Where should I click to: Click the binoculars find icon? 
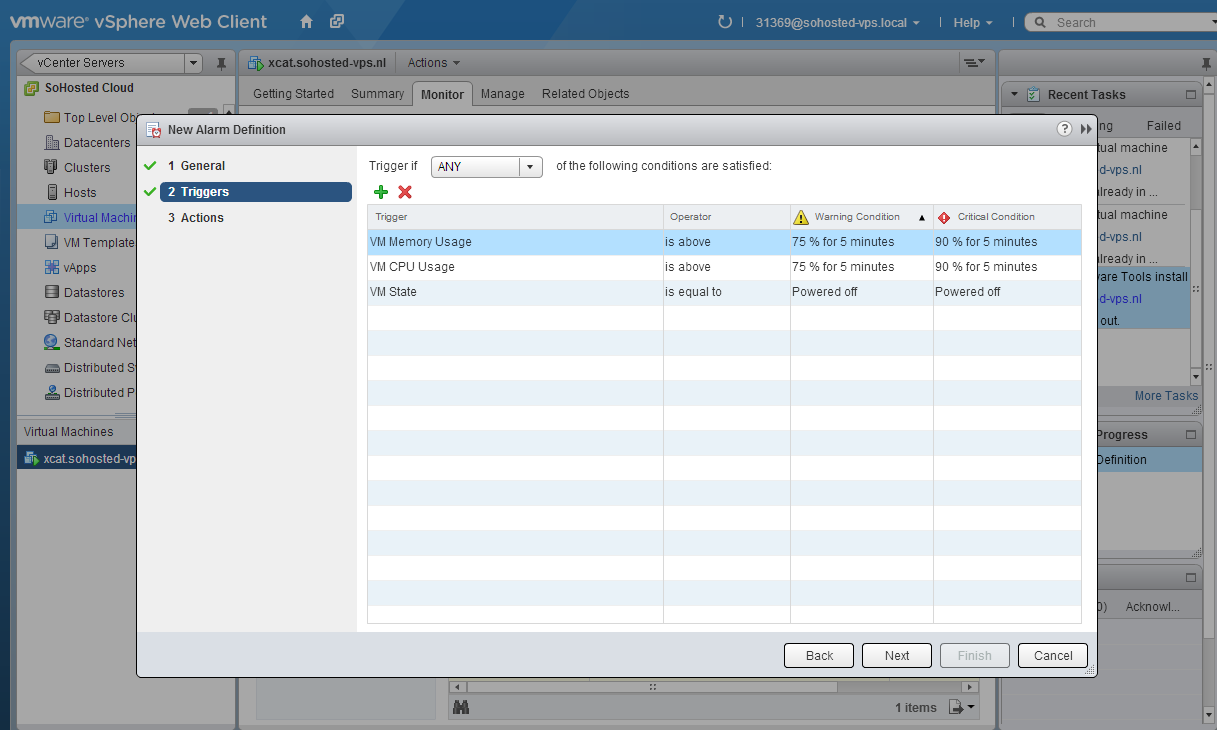461,707
